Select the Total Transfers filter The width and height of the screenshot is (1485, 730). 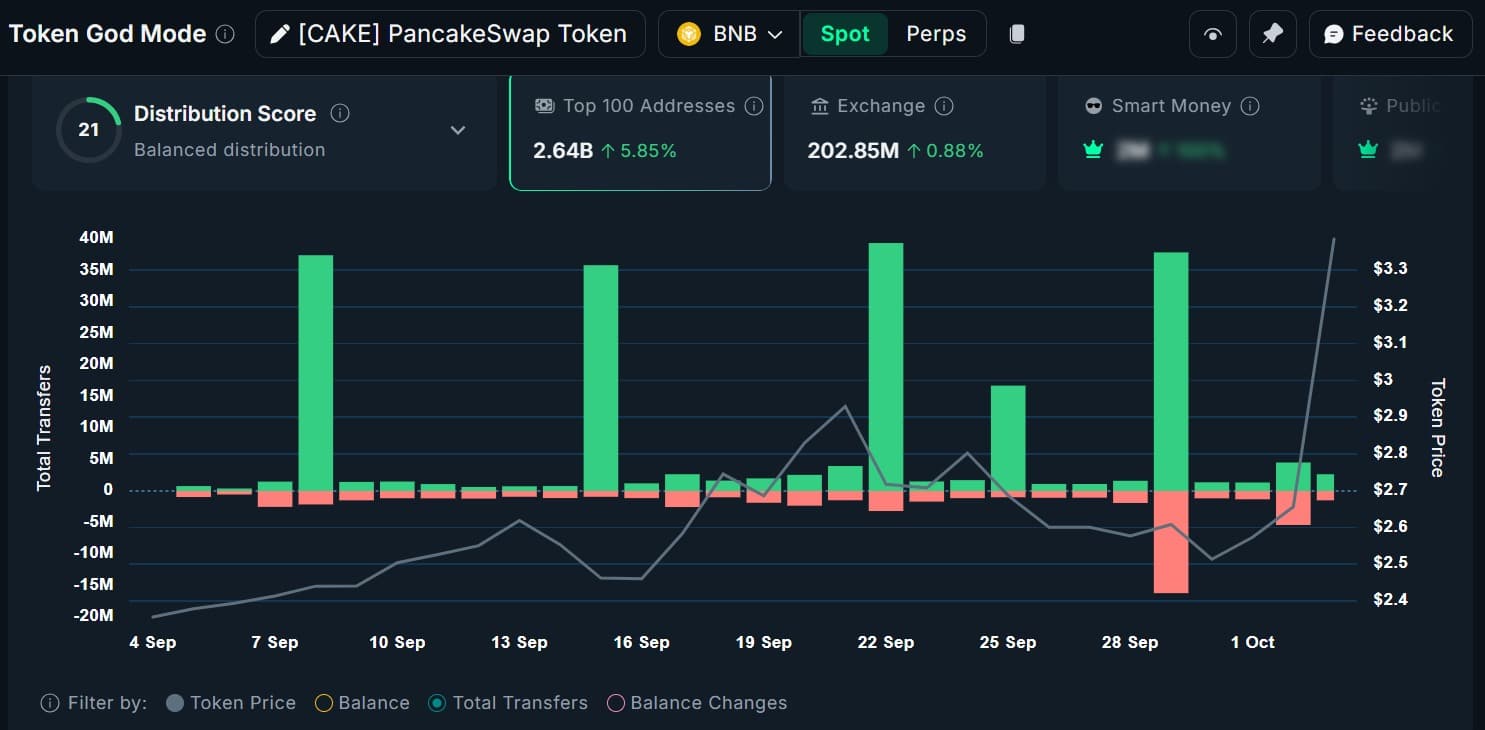(x=437, y=703)
